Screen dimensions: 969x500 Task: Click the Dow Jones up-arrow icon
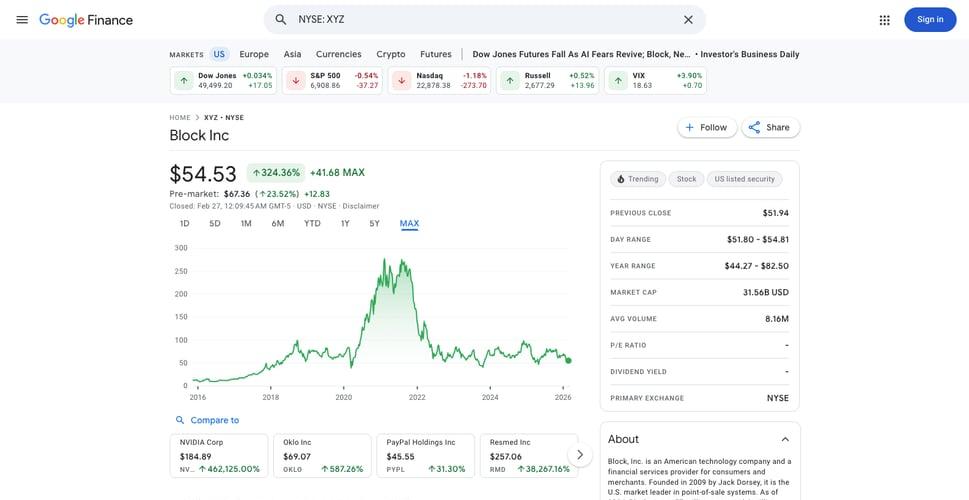coord(184,80)
